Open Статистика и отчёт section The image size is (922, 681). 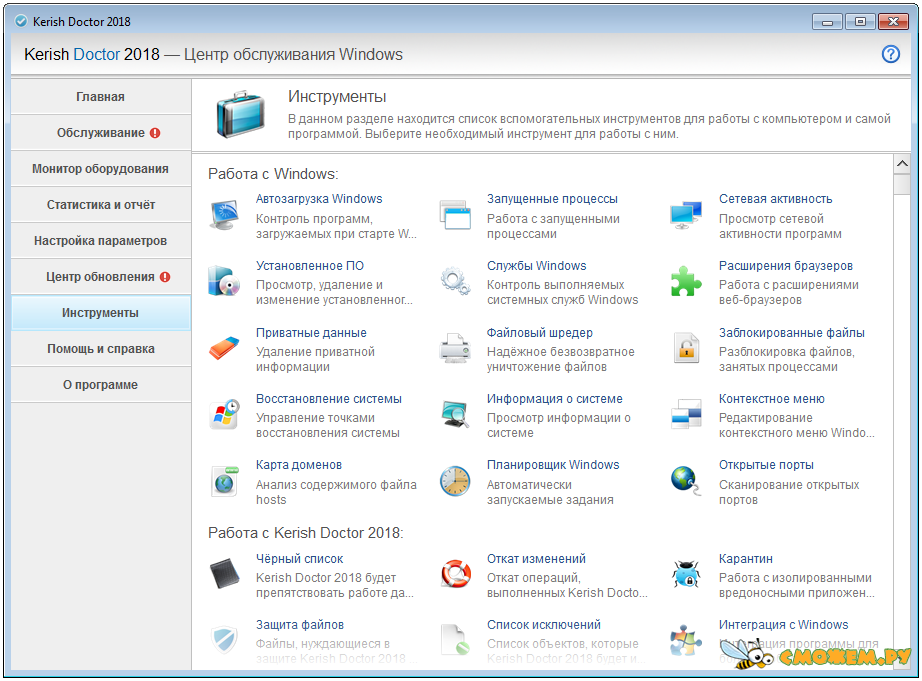(x=101, y=205)
